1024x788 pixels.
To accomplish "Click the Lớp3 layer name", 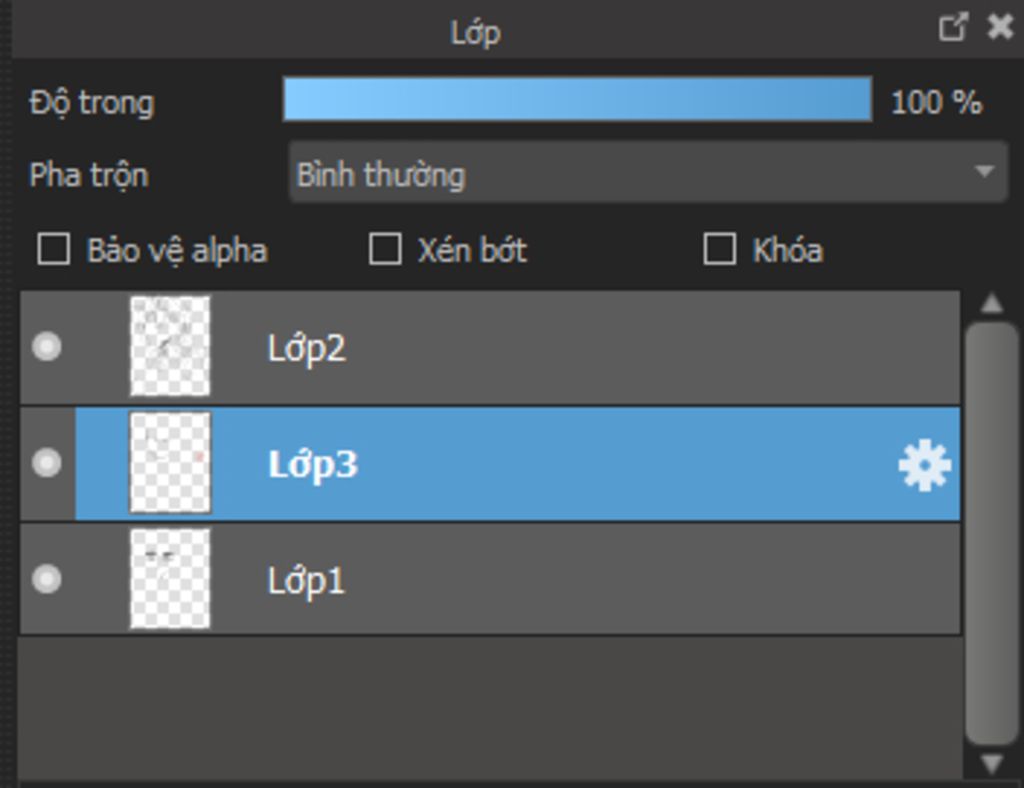I will (x=313, y=465).
